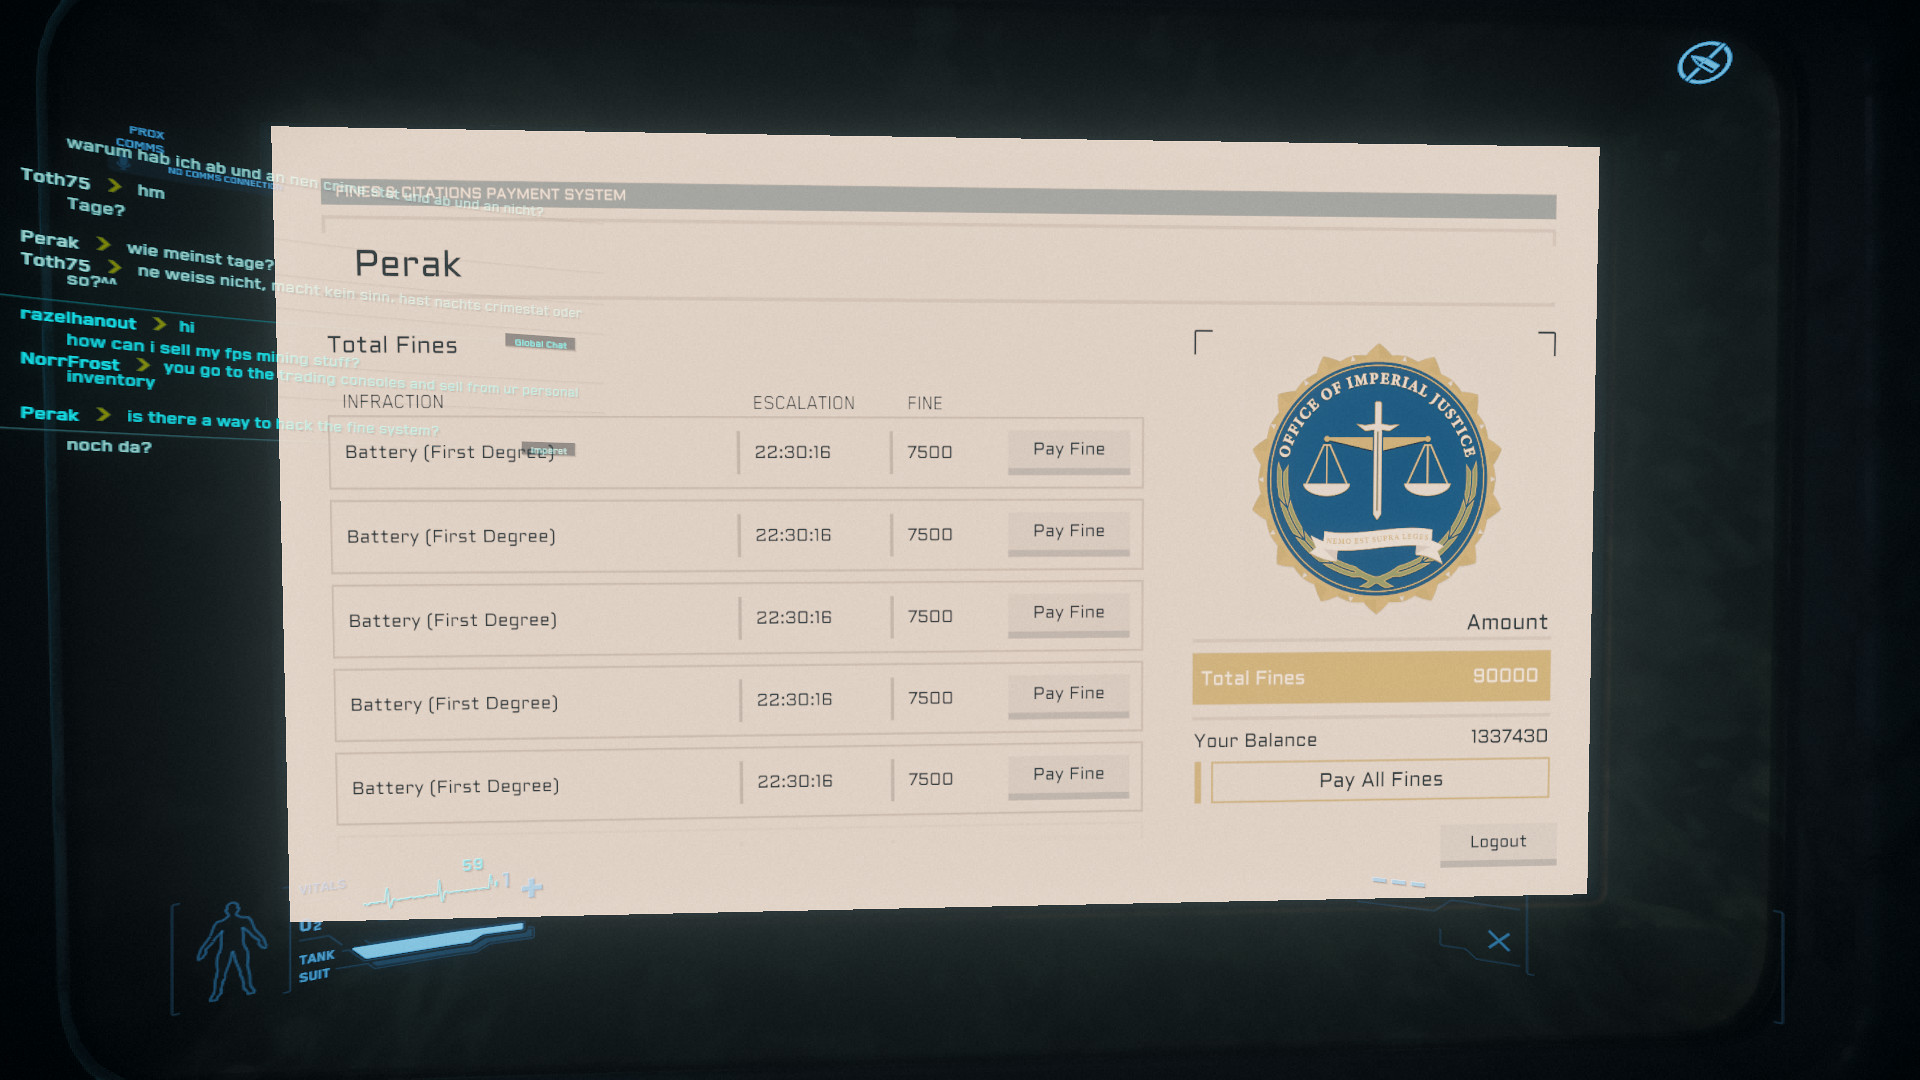Pay the second Battery fine
This screenshot has width=1920, height=1080.
[x=1068, y=532]
